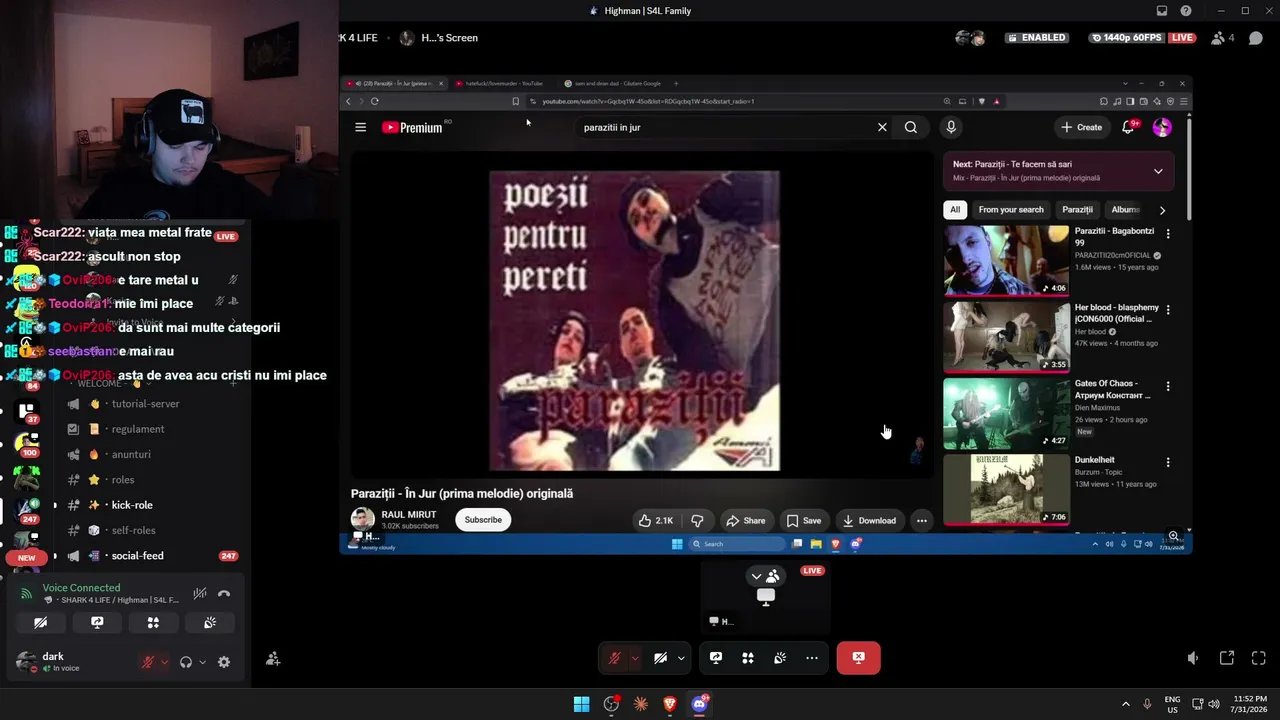Click the YouTube Premium logo in stream
Viewport: 1280px width, 720px height.
(411, 127)
